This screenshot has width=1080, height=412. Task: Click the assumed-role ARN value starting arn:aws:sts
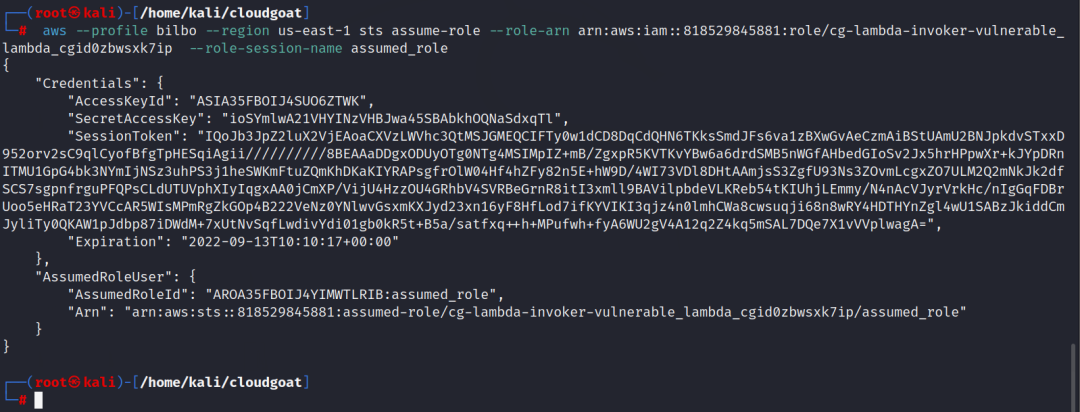tap(545, 312)
